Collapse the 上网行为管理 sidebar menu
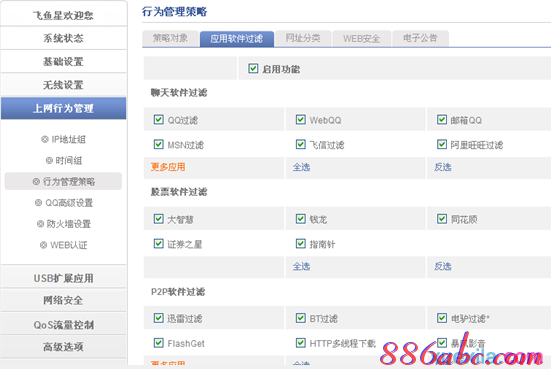 (x=63, y=108)
